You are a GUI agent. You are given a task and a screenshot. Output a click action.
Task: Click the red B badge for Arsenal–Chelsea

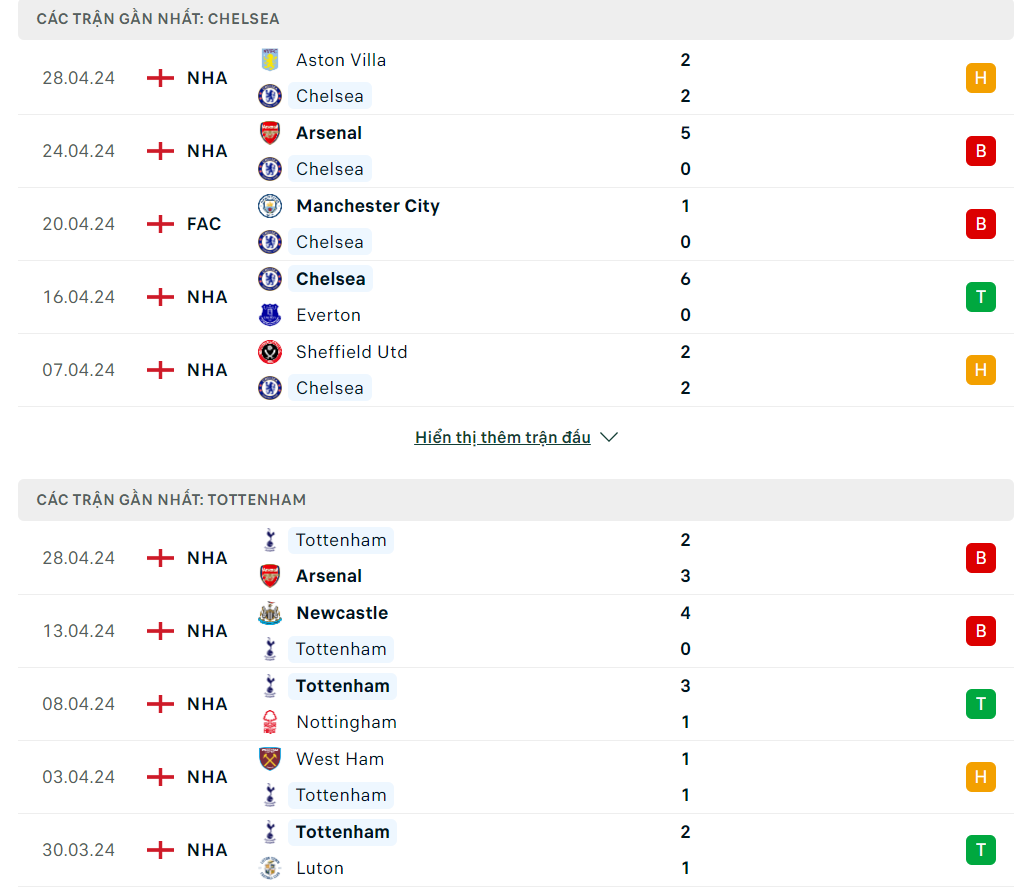tap(980, 151)
